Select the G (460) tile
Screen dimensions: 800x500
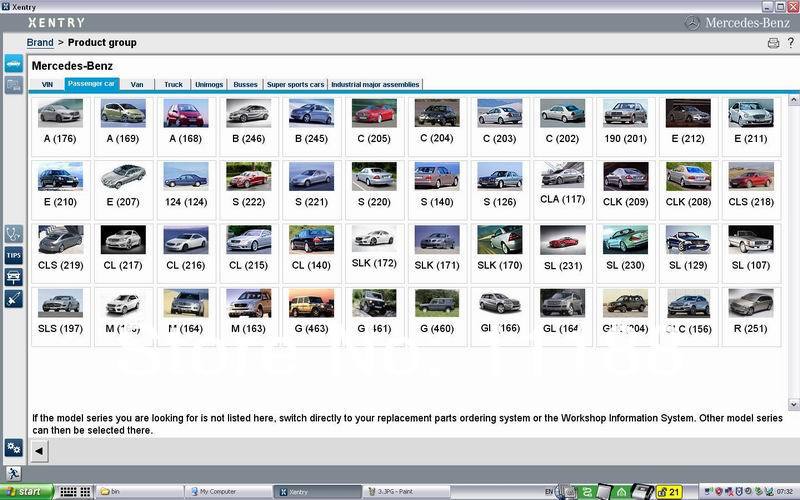[x=437, y=316]
